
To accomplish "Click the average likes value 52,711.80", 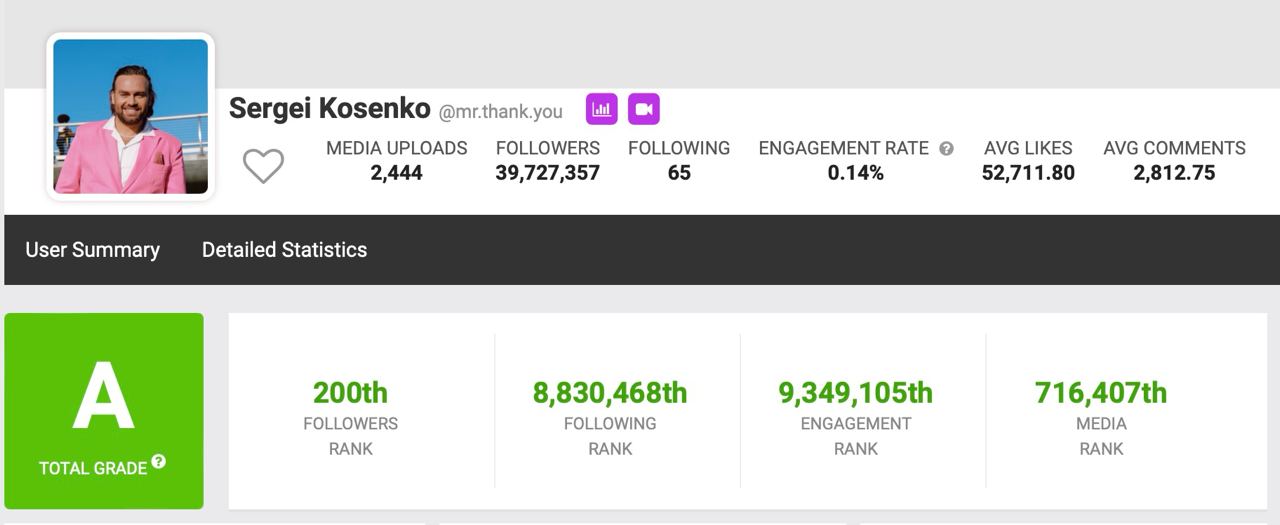I will [x=1028, y=173].
